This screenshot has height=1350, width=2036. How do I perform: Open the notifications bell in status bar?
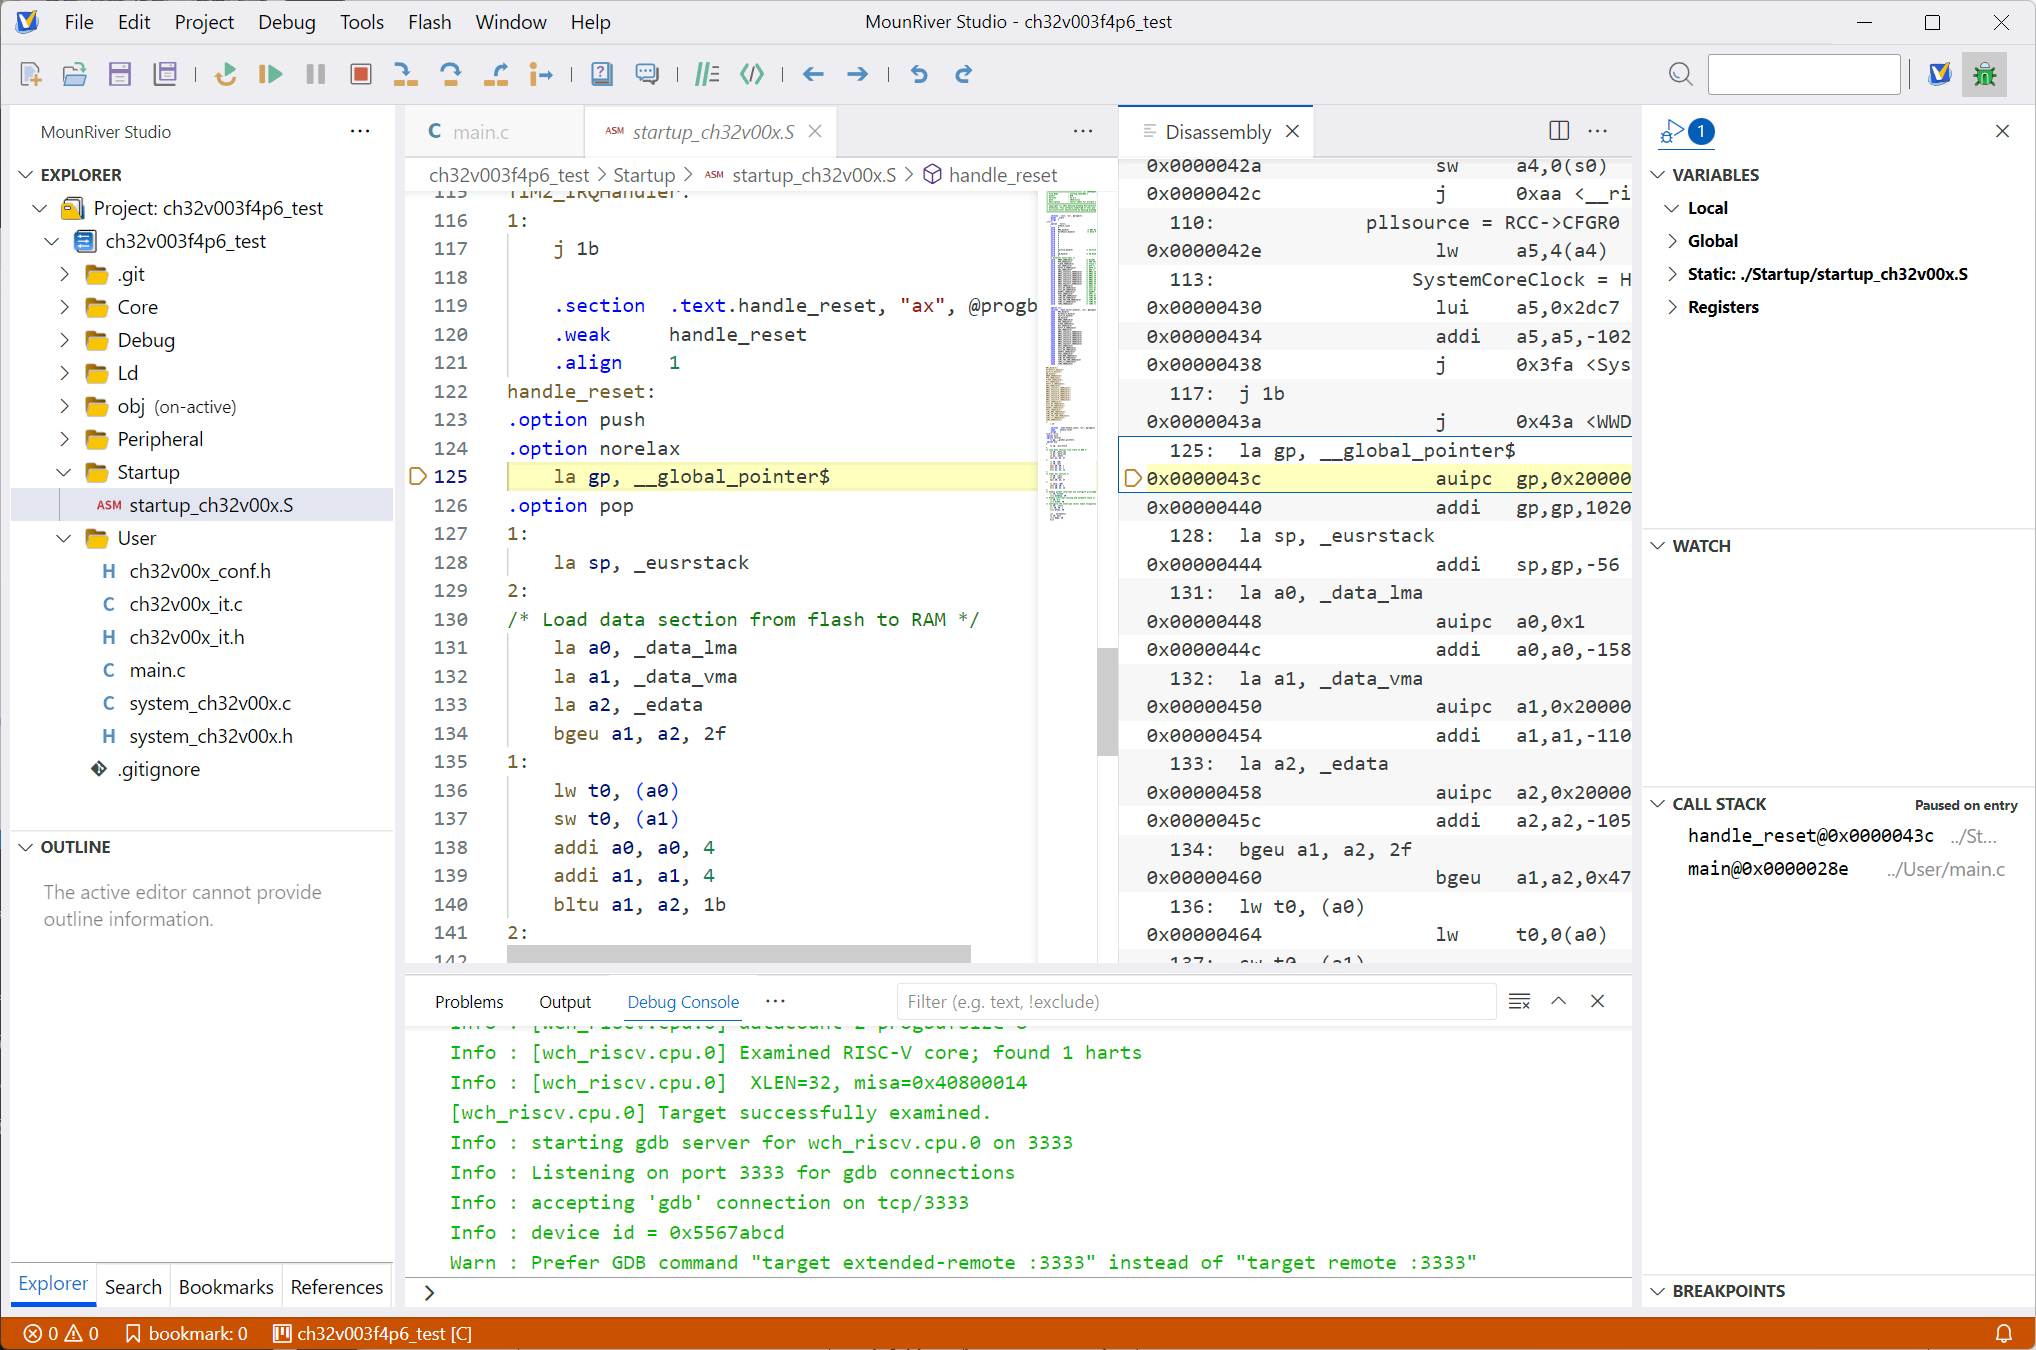2004,1333
